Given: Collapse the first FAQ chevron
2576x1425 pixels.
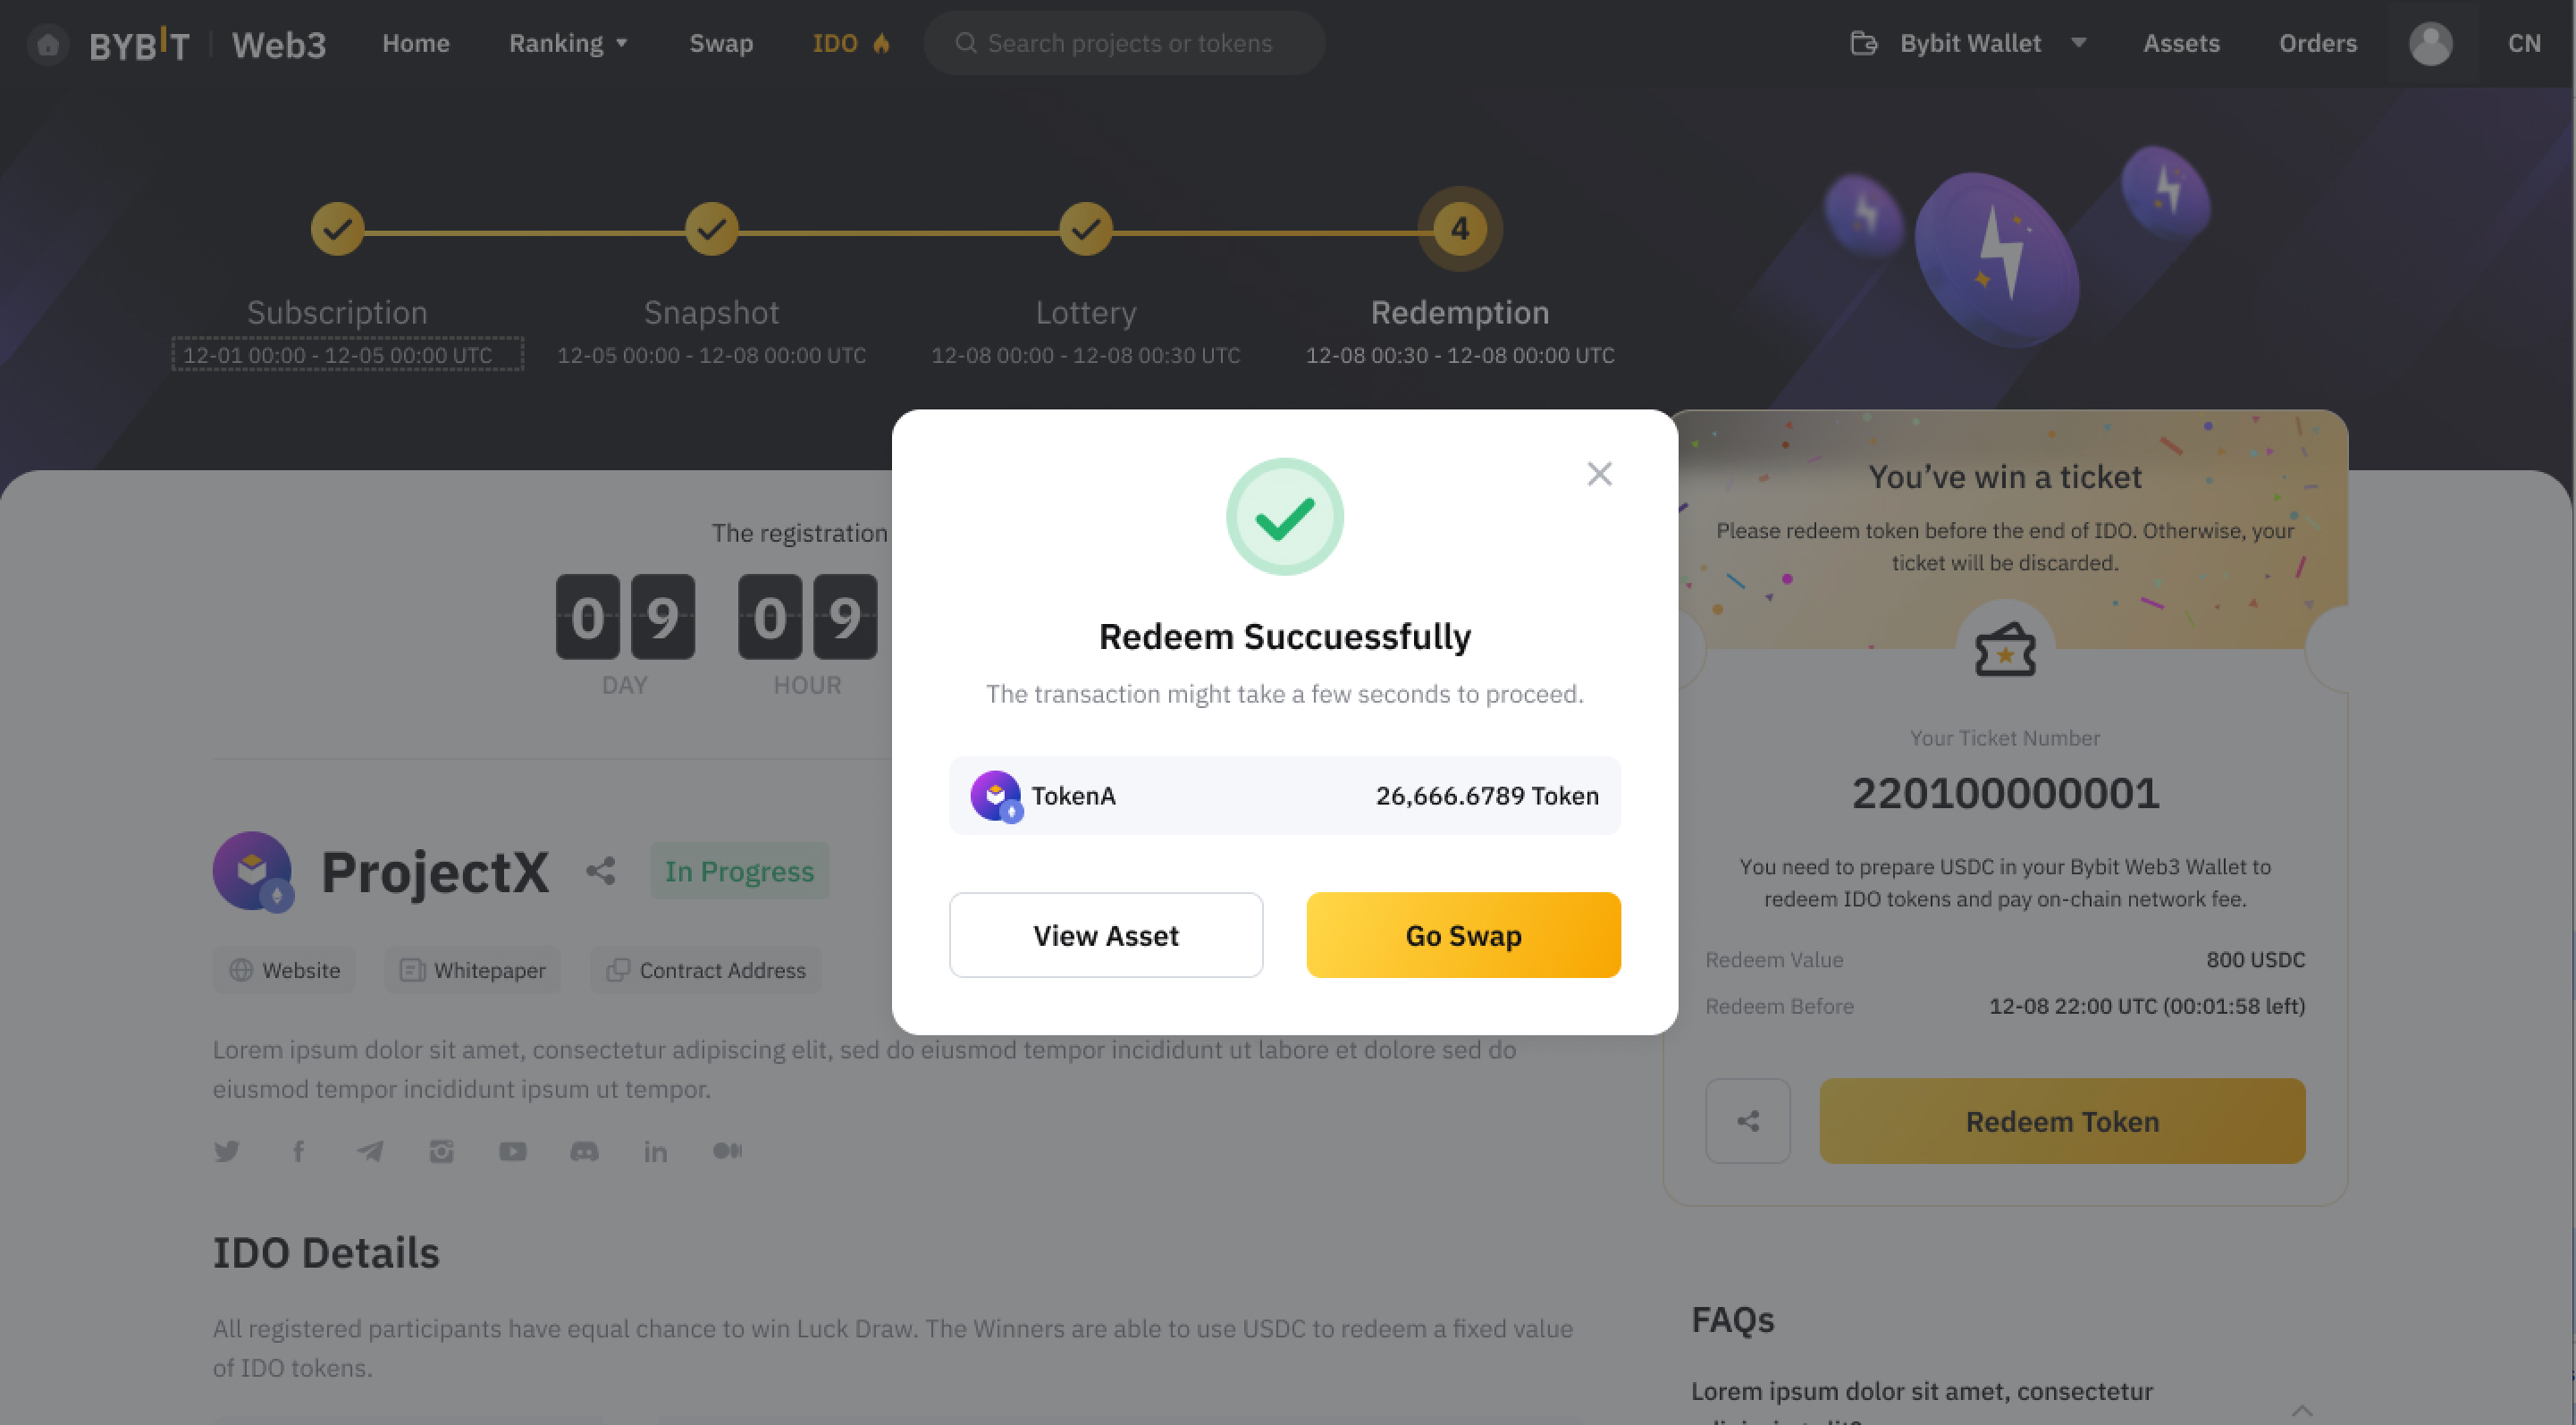Looking at the screenshot, I should pyautogui.click(x=2302, y=1409).
